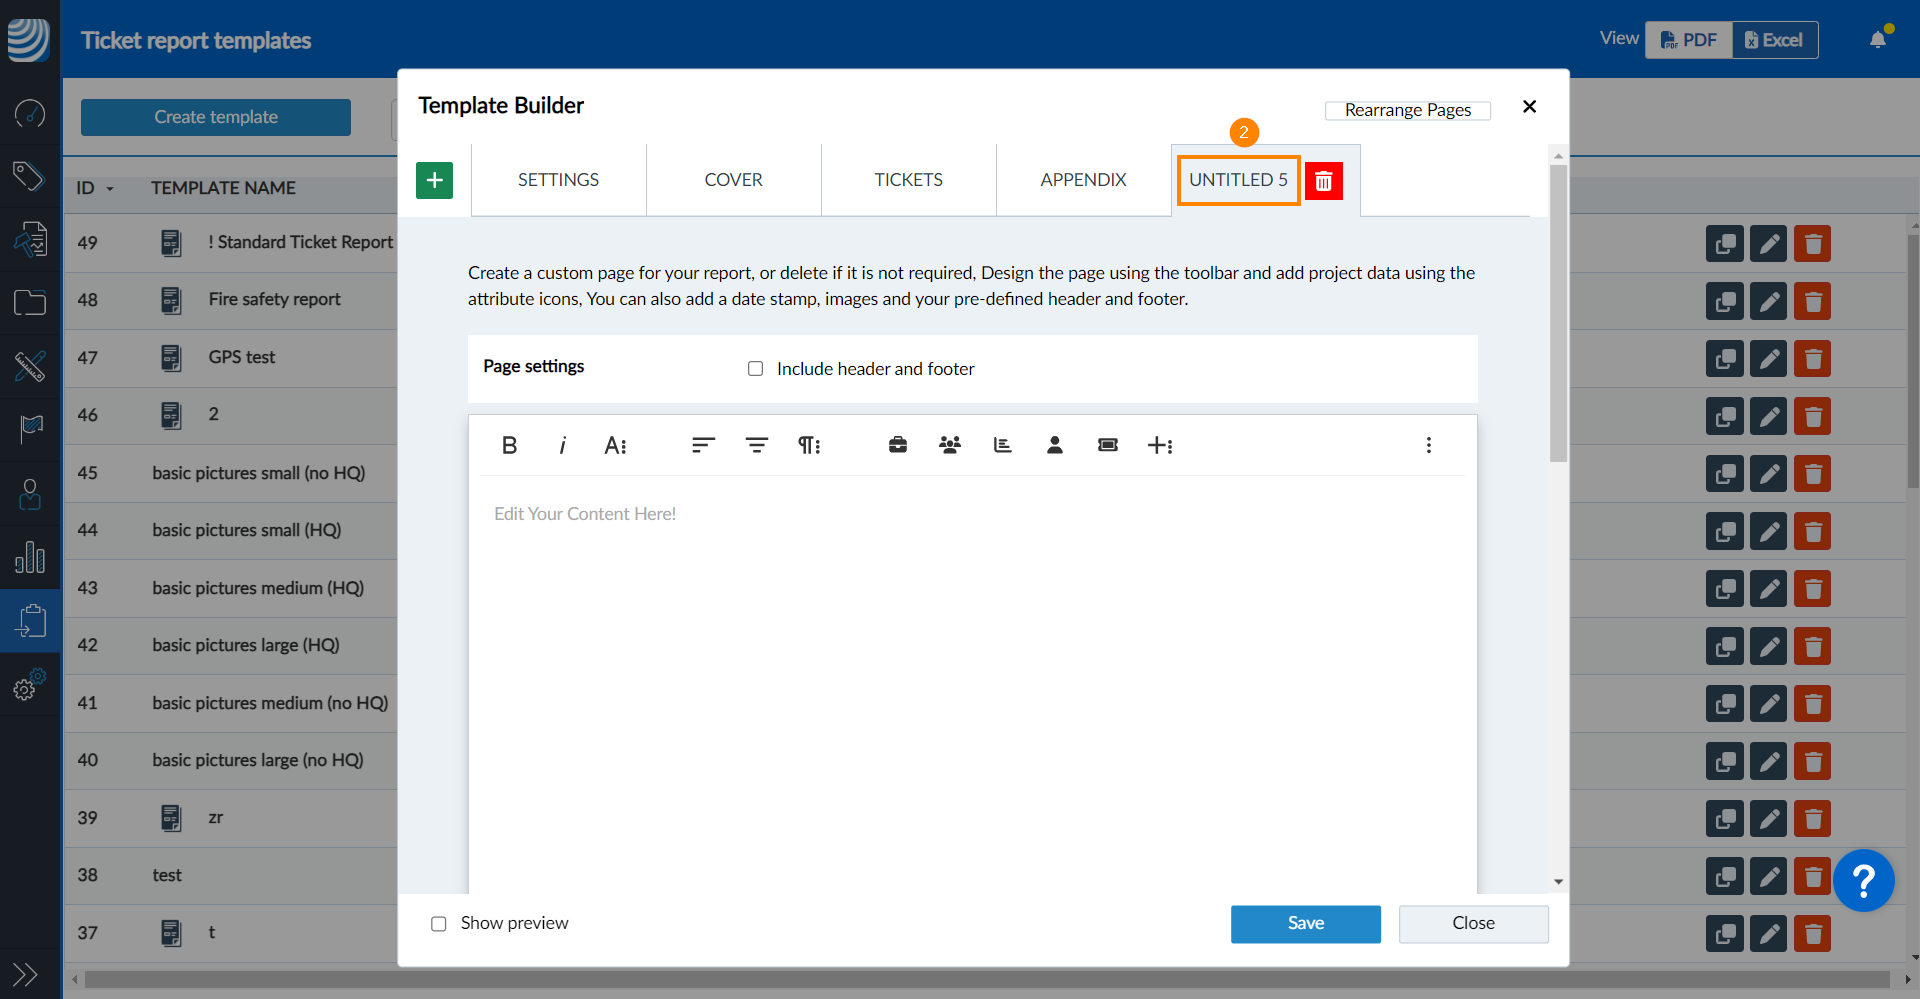Switch to the TICKETS tab
This screenshot has width=1920, height=999.
coord(908,180)
